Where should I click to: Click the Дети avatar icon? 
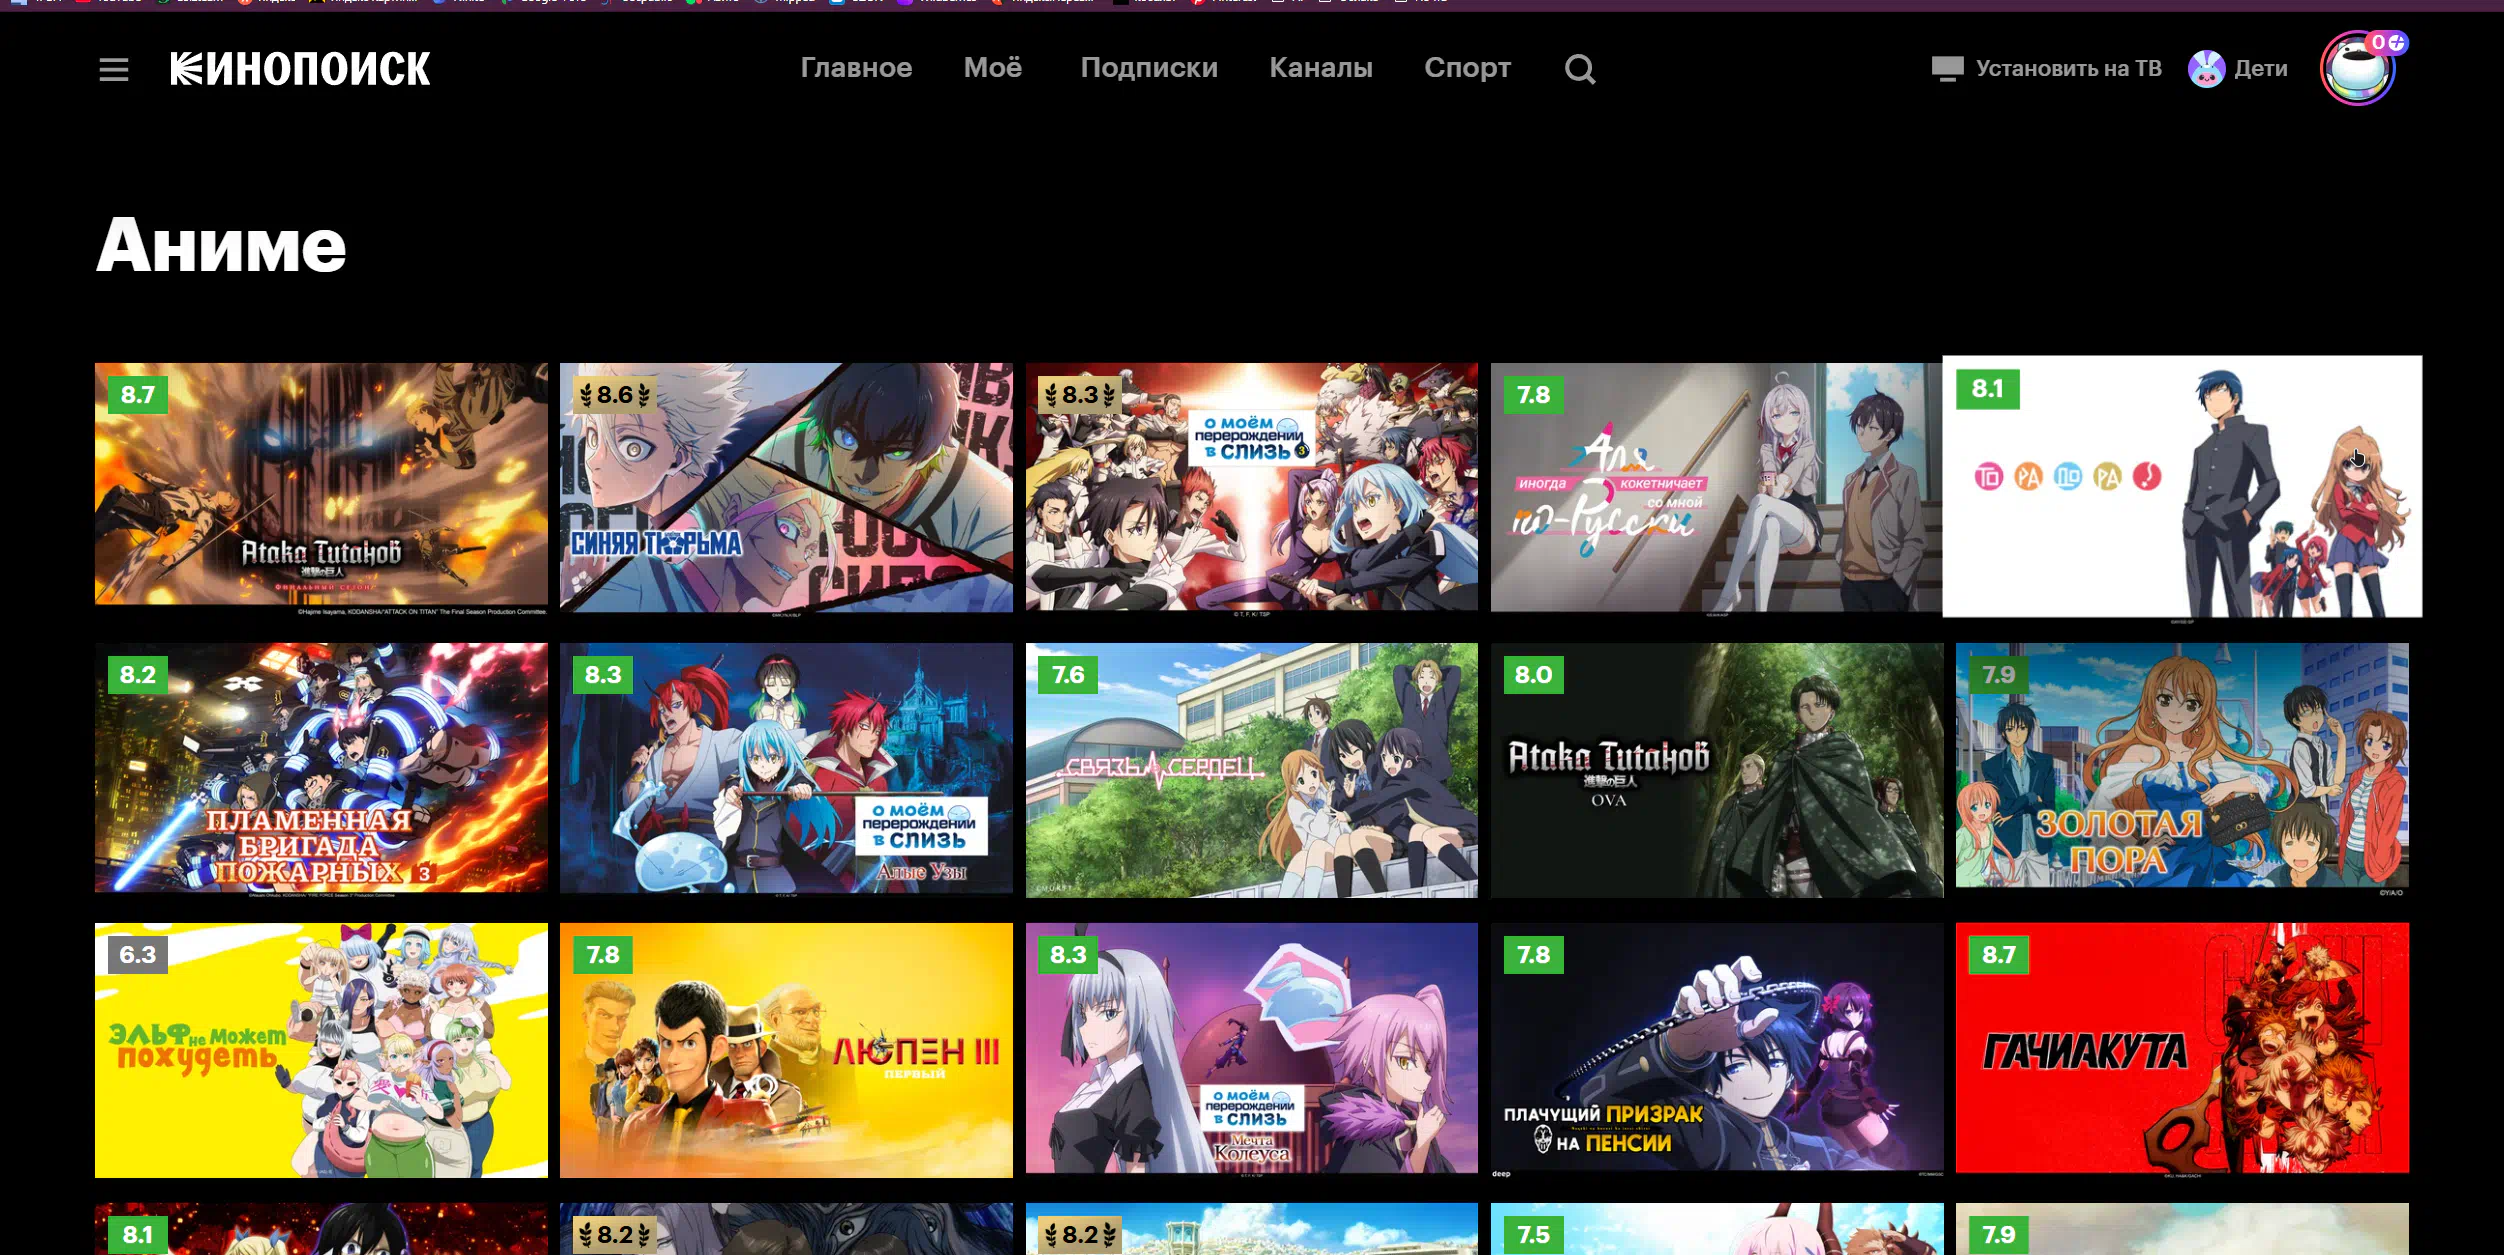pos(2206,69)
